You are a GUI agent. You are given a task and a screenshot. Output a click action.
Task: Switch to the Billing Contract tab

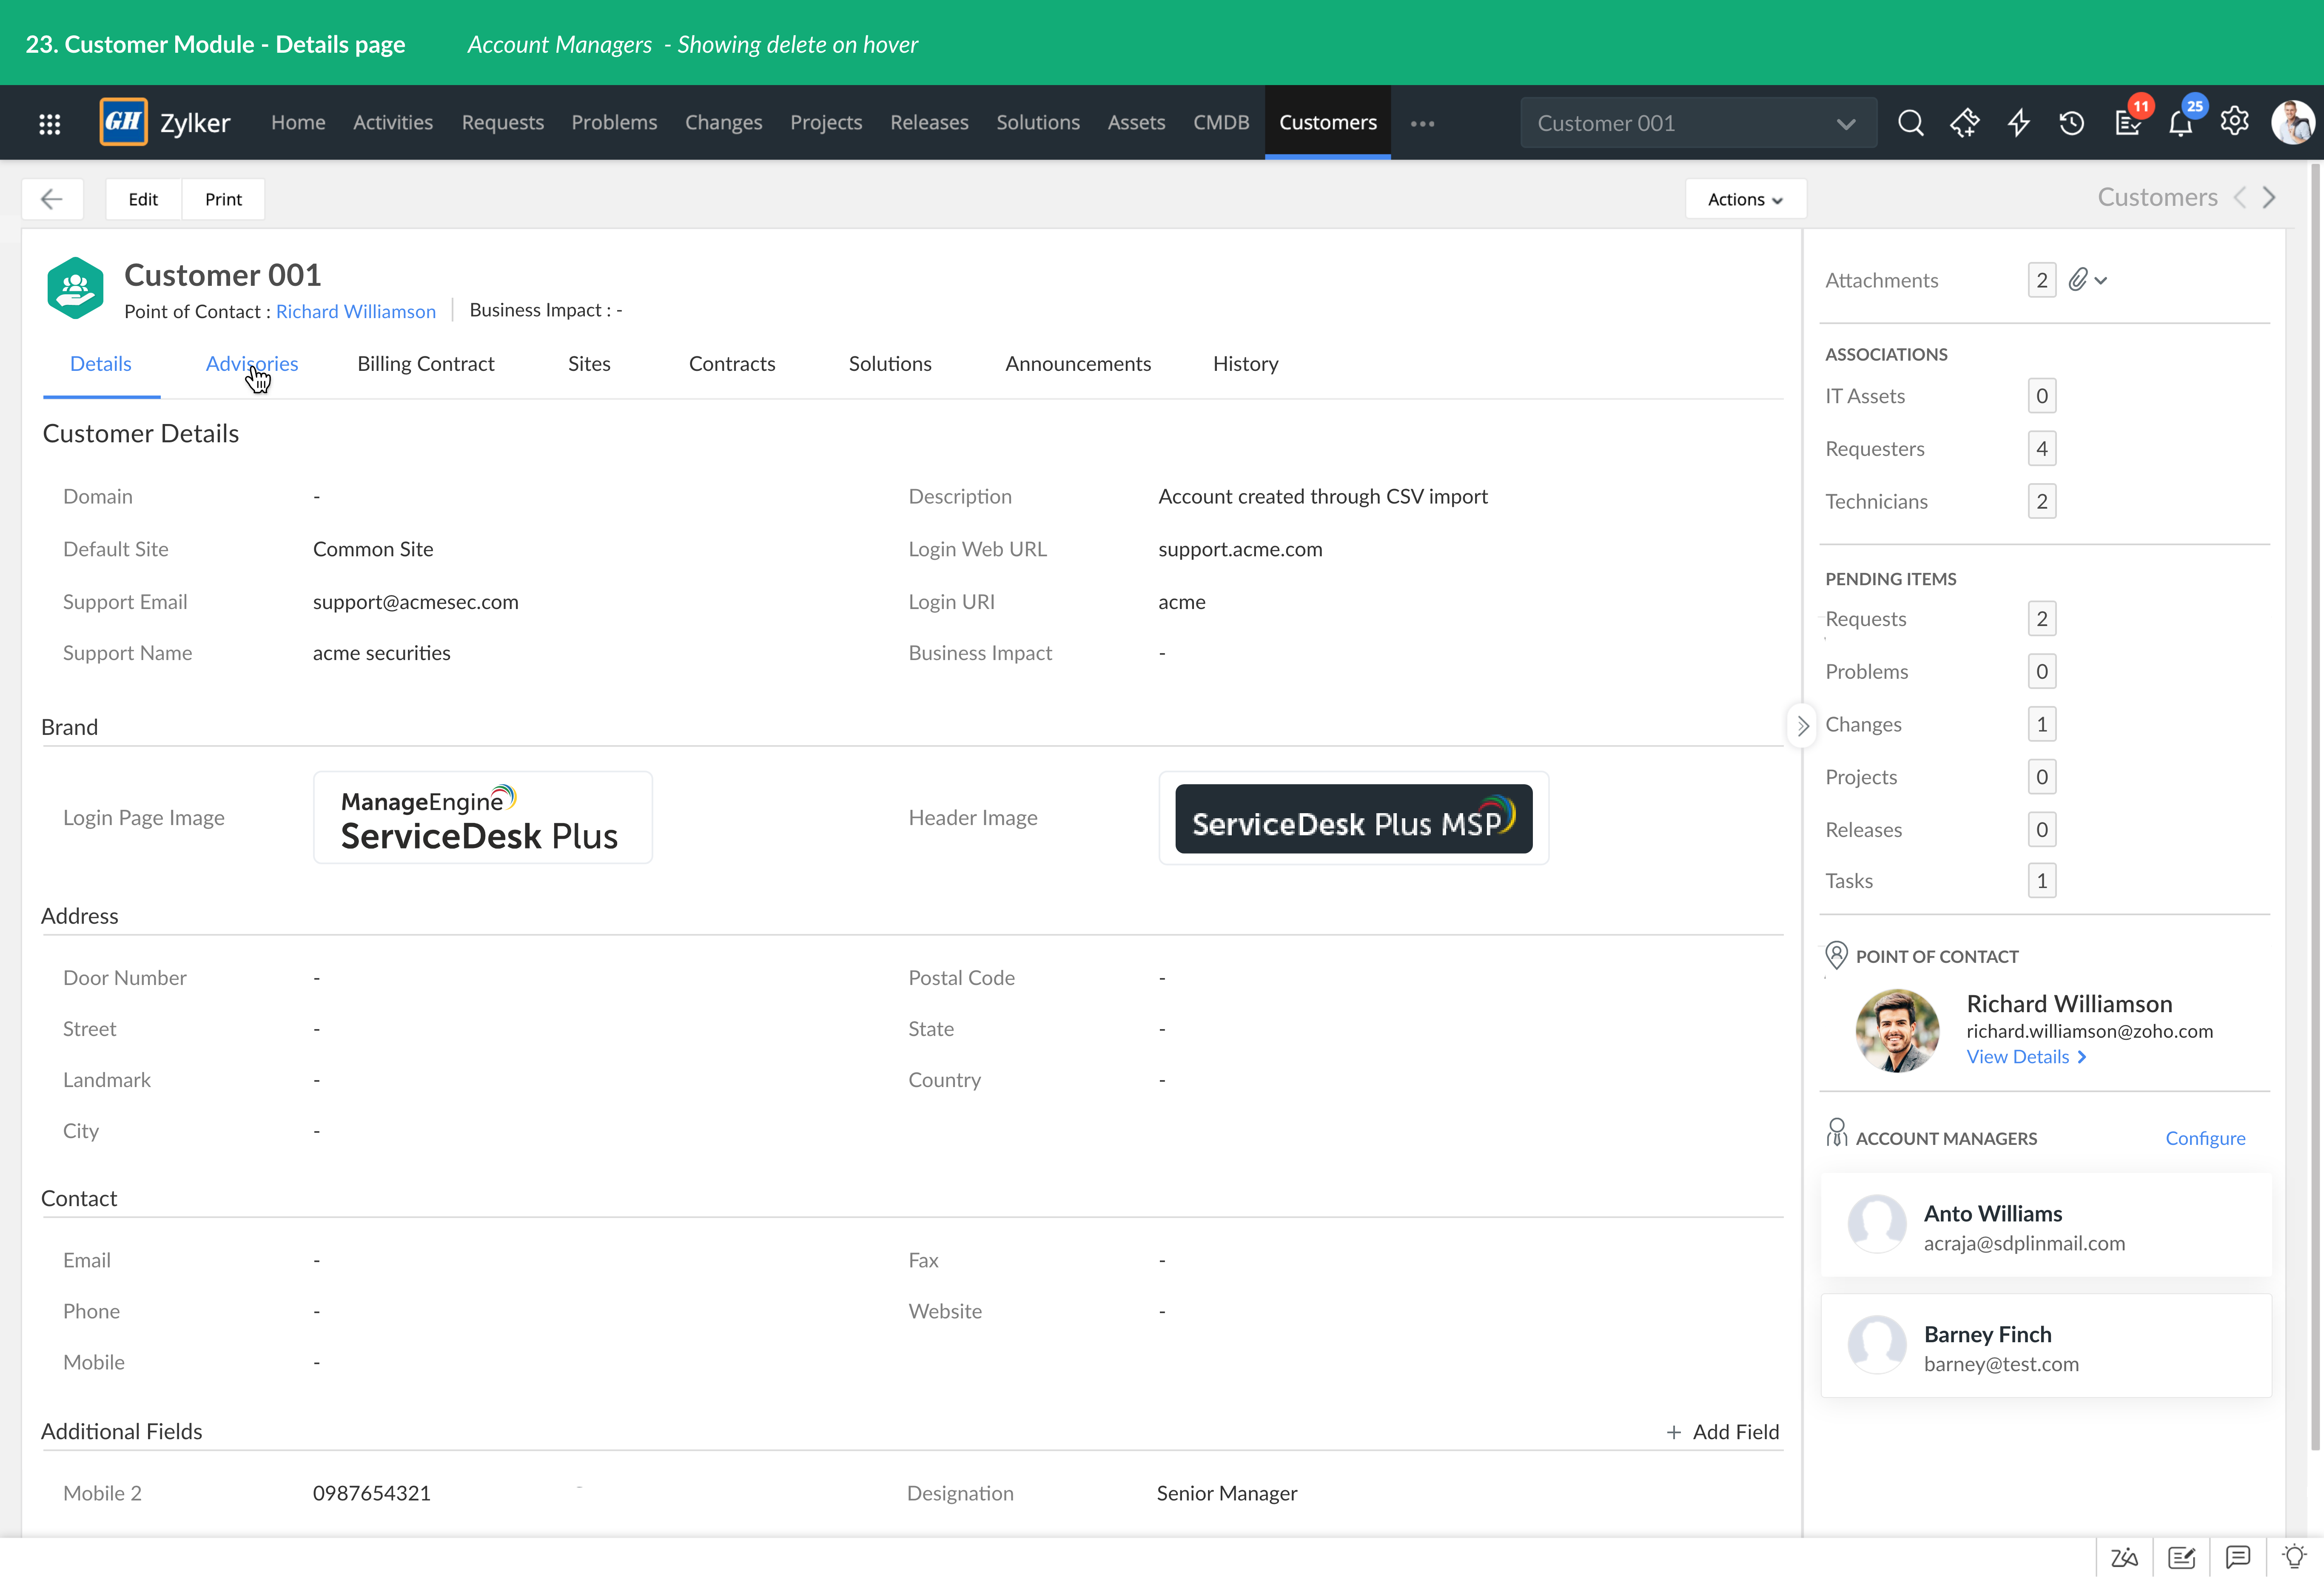(x=426, y=364)
